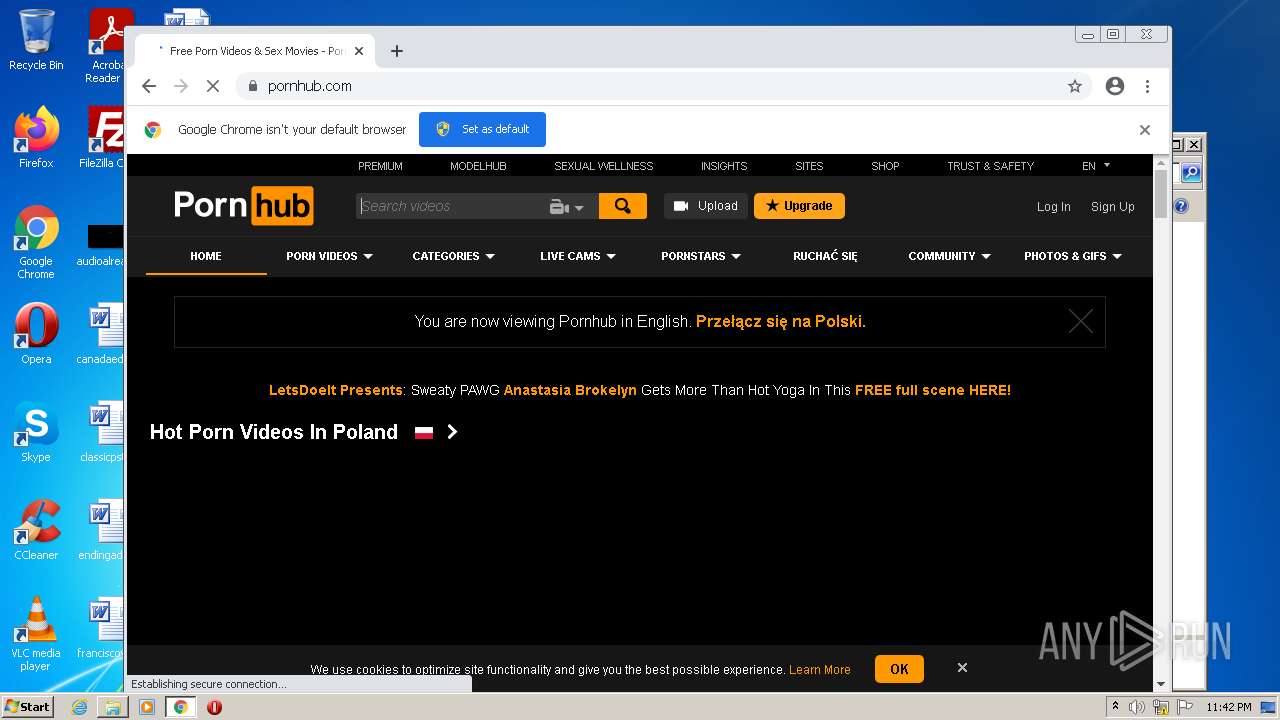This screenshot has height=720, width=1280.
Task: Close the current Chrome tab
Action: 359,51
